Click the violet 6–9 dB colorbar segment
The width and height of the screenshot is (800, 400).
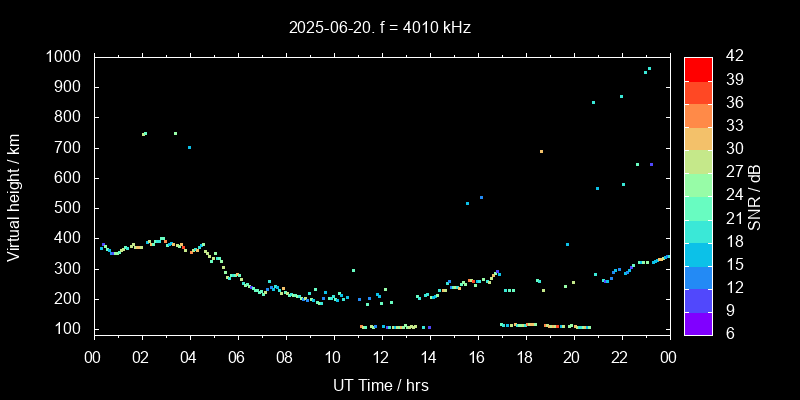click(x=698, y=322)
